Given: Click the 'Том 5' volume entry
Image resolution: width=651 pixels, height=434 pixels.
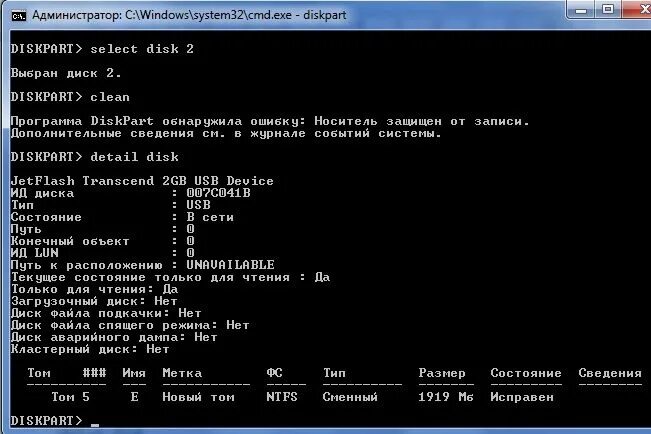Looking at the screenshot, I should 71,397.
